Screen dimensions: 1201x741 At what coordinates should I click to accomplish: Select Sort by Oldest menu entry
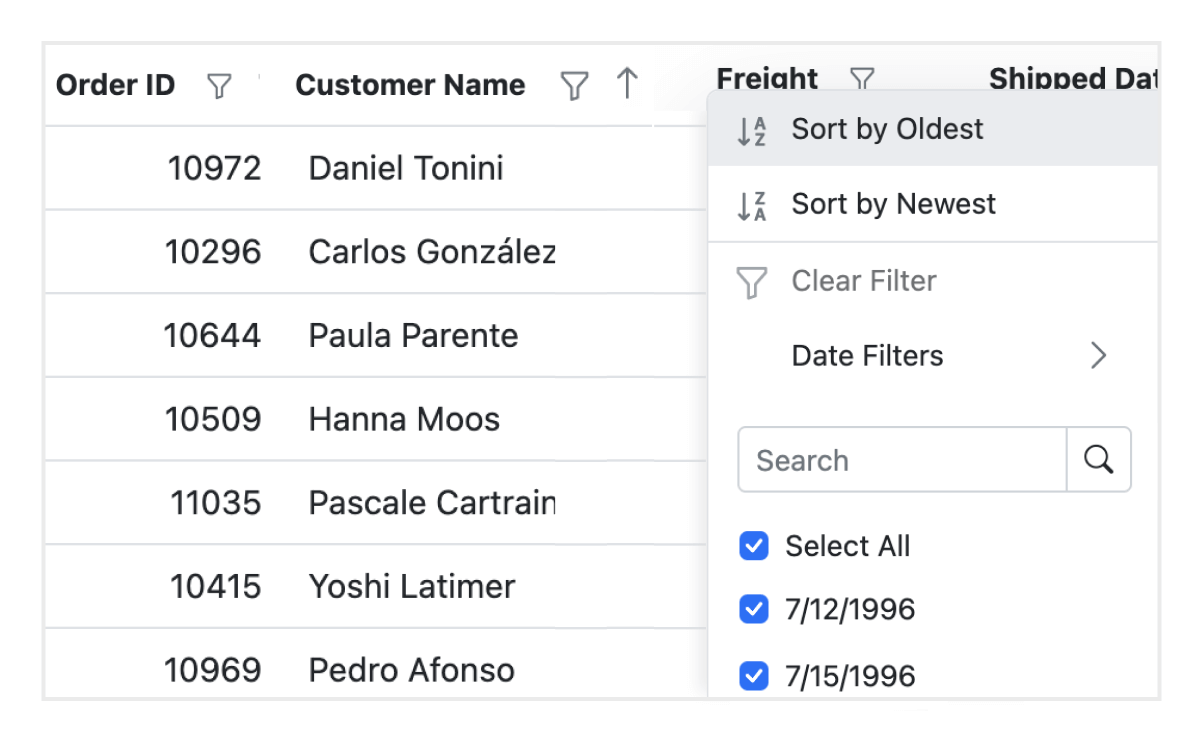coord(887,129)
